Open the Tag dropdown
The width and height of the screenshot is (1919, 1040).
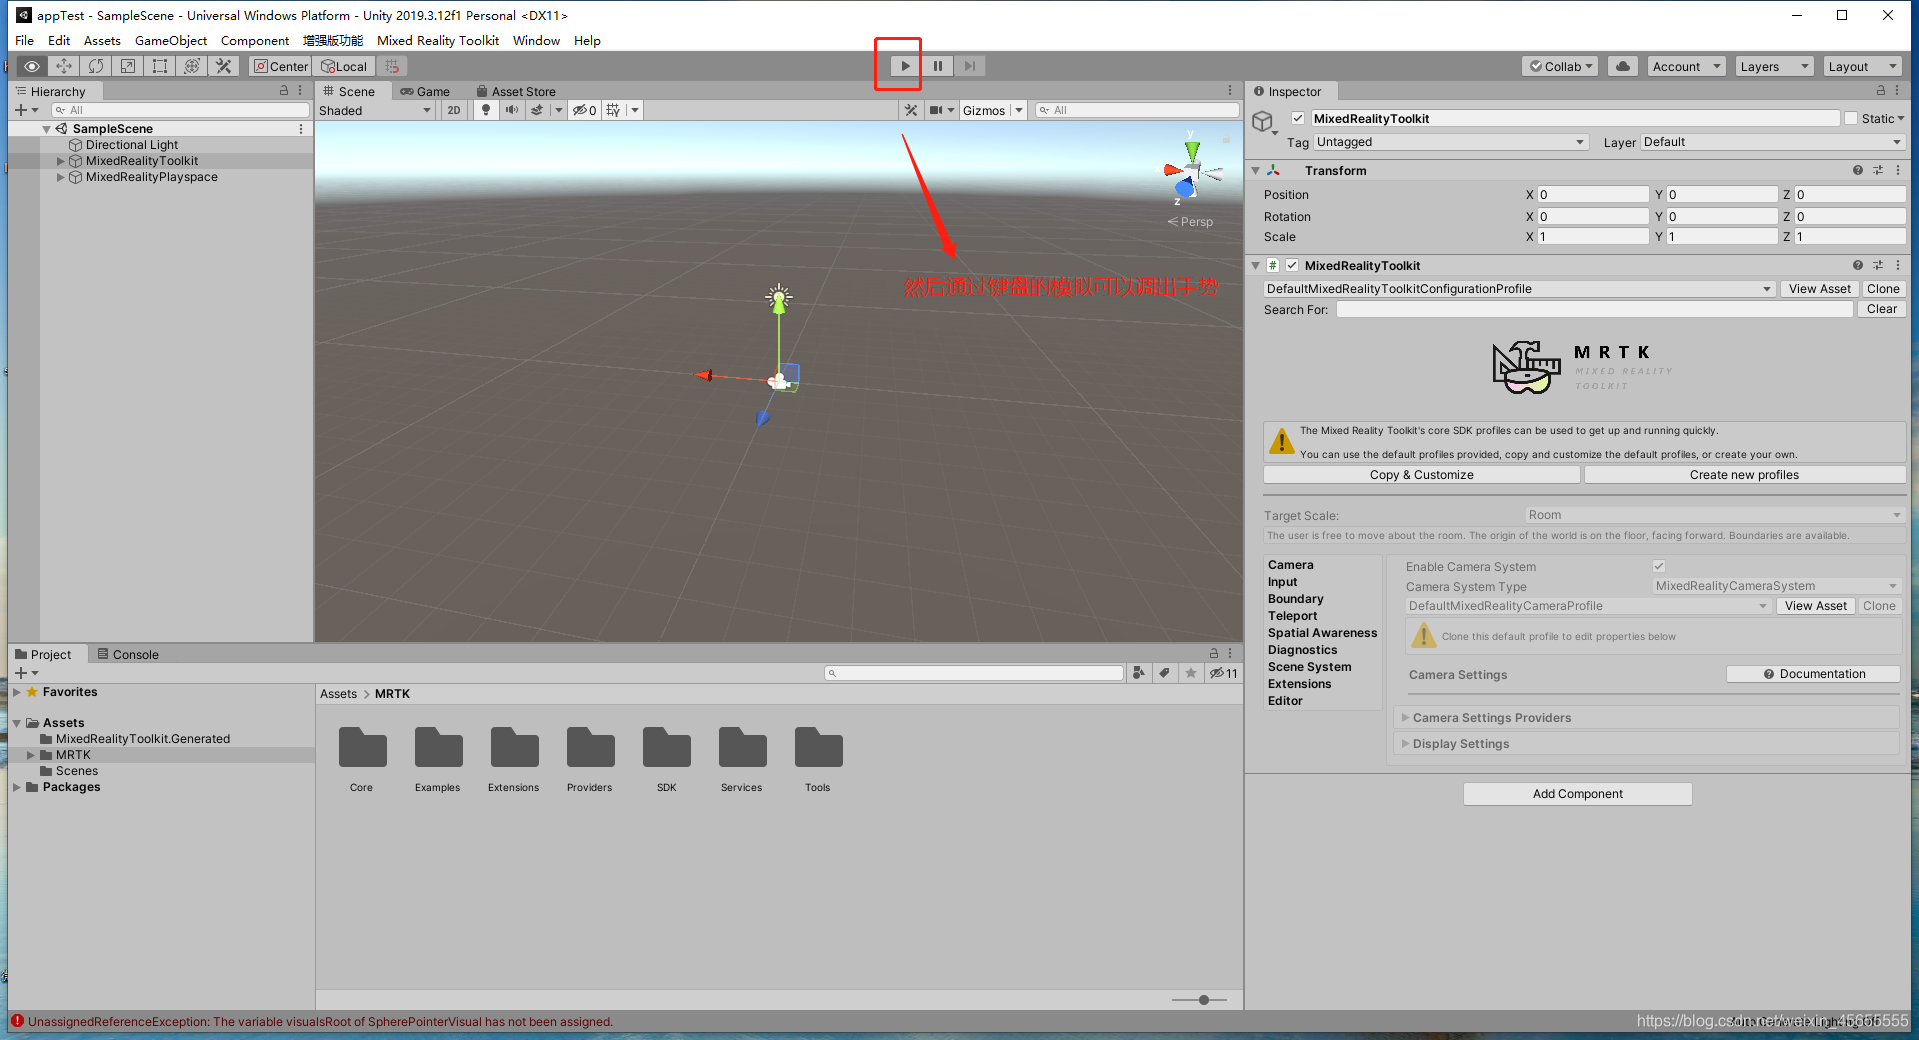tap(1451, 142)
